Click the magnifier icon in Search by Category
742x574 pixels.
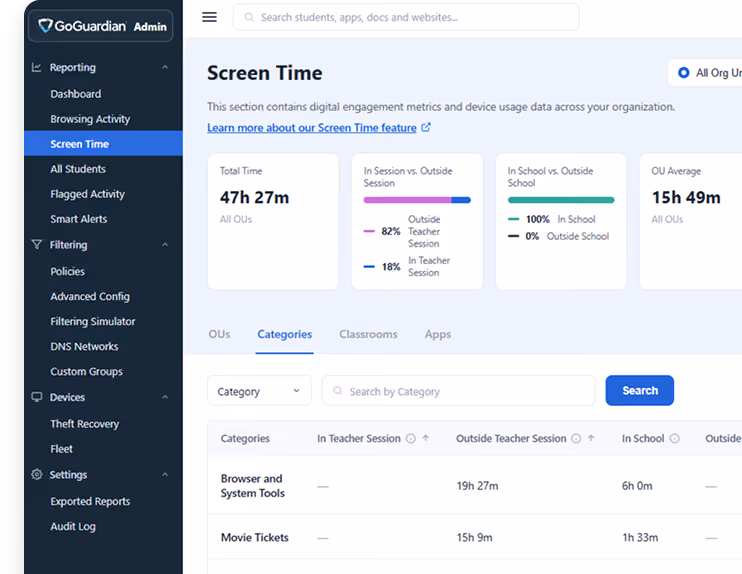click(337, 391)
